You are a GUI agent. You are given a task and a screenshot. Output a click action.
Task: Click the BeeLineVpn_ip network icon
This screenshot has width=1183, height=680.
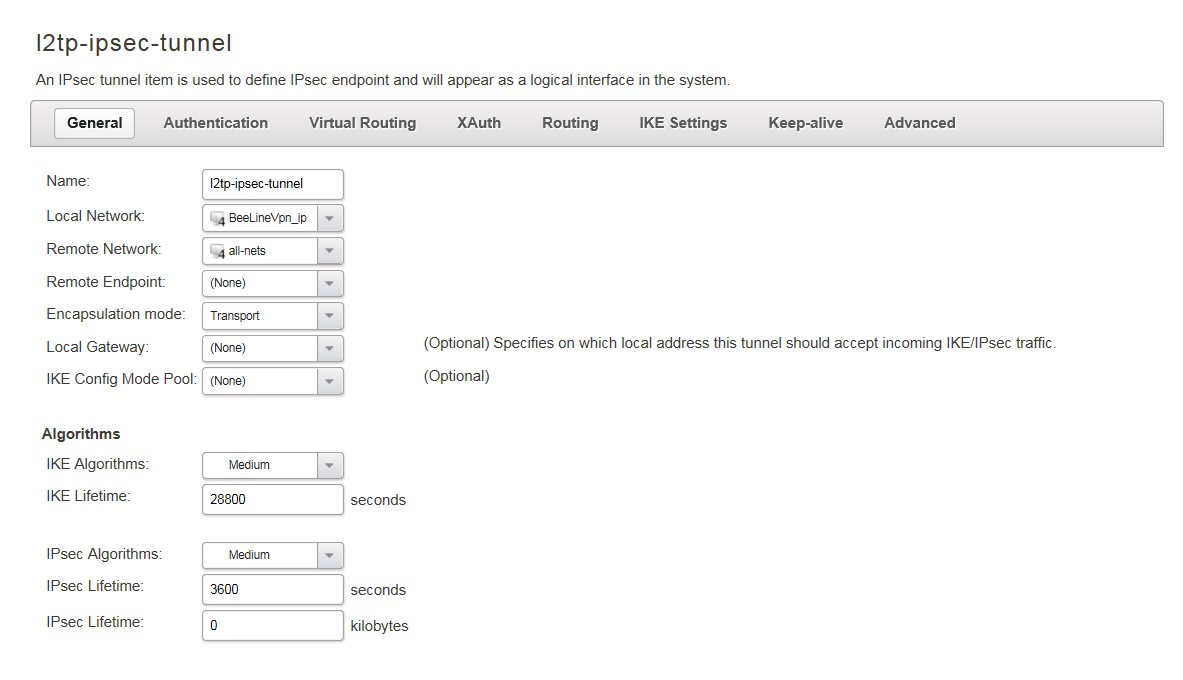218,218
